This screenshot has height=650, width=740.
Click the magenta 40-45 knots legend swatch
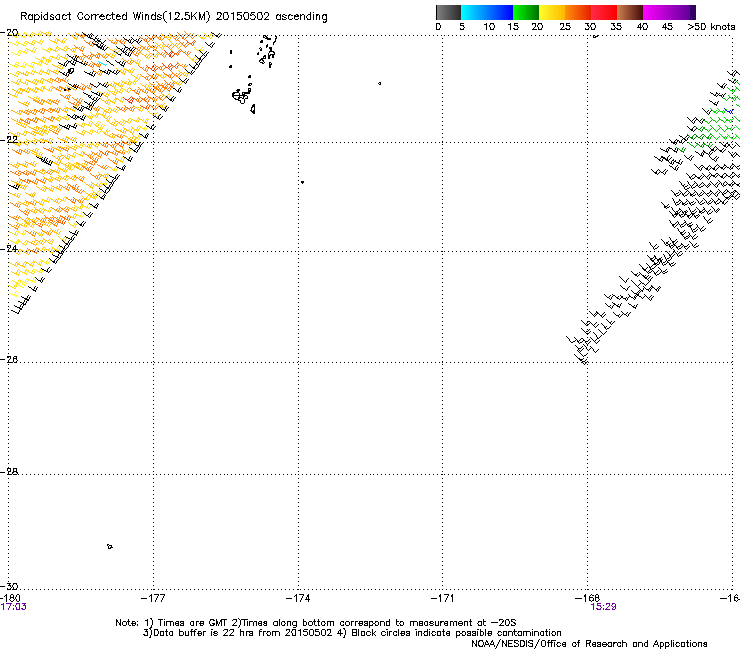click(656, 12)
